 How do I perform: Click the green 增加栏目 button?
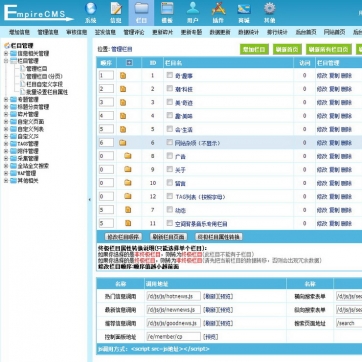tap(254, 49)
